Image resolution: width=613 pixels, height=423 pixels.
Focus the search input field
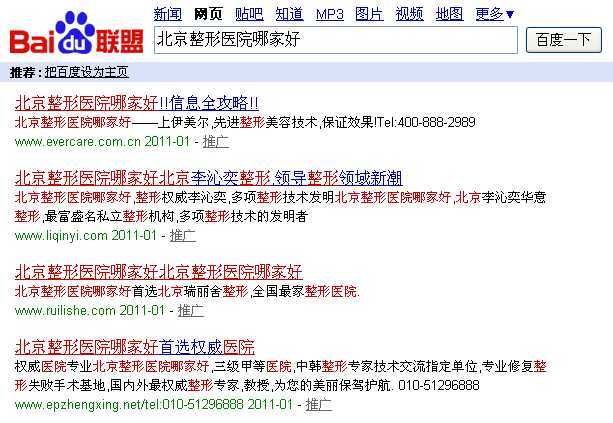point(336,40)
